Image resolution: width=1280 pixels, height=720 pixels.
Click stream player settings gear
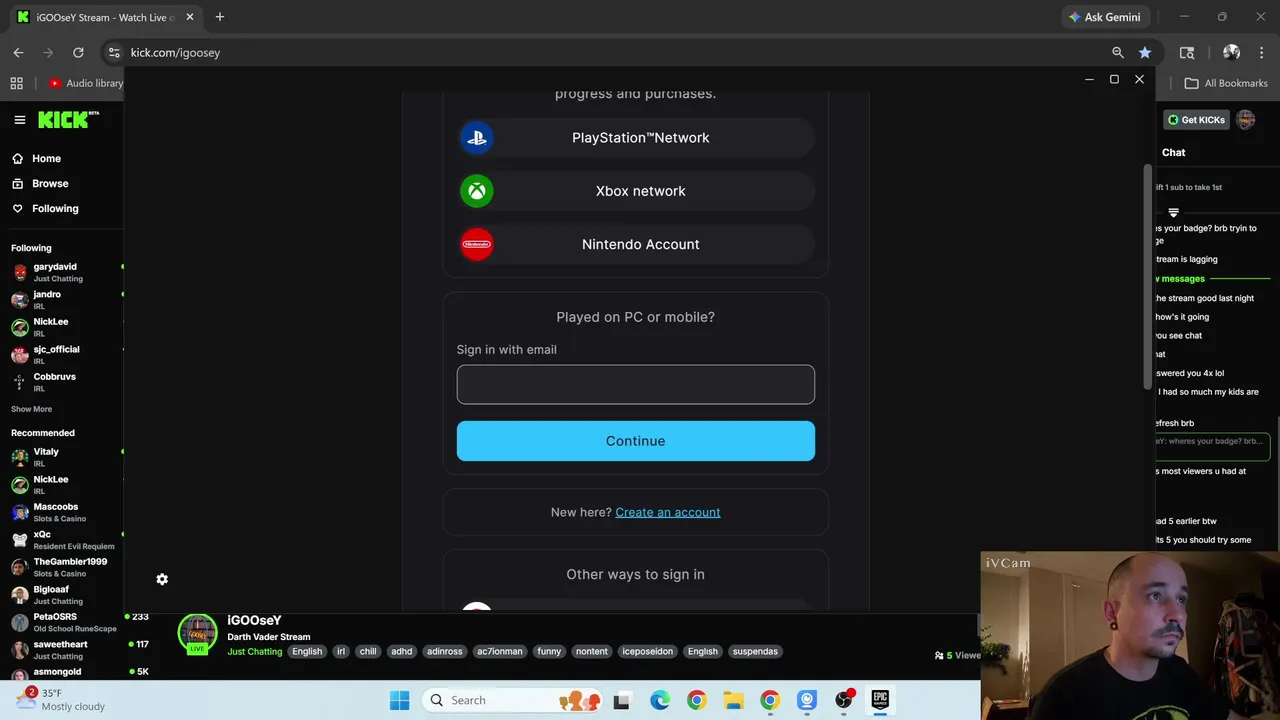click(x=162, y=579)
